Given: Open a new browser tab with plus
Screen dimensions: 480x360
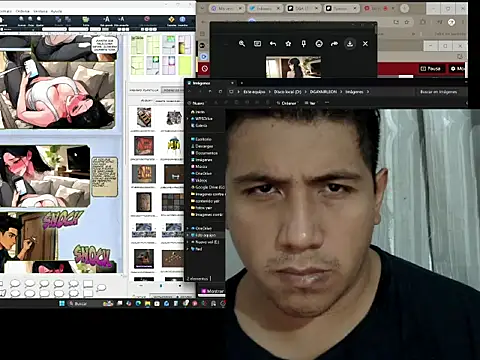Looking at the screenshot, I should point(404,8).
